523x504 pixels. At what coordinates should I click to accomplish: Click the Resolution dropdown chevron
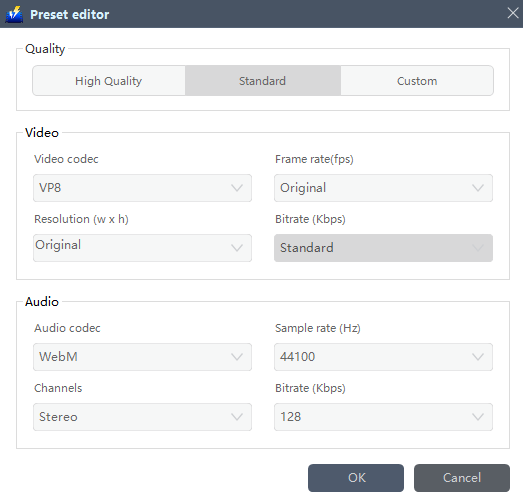point(237,248)
